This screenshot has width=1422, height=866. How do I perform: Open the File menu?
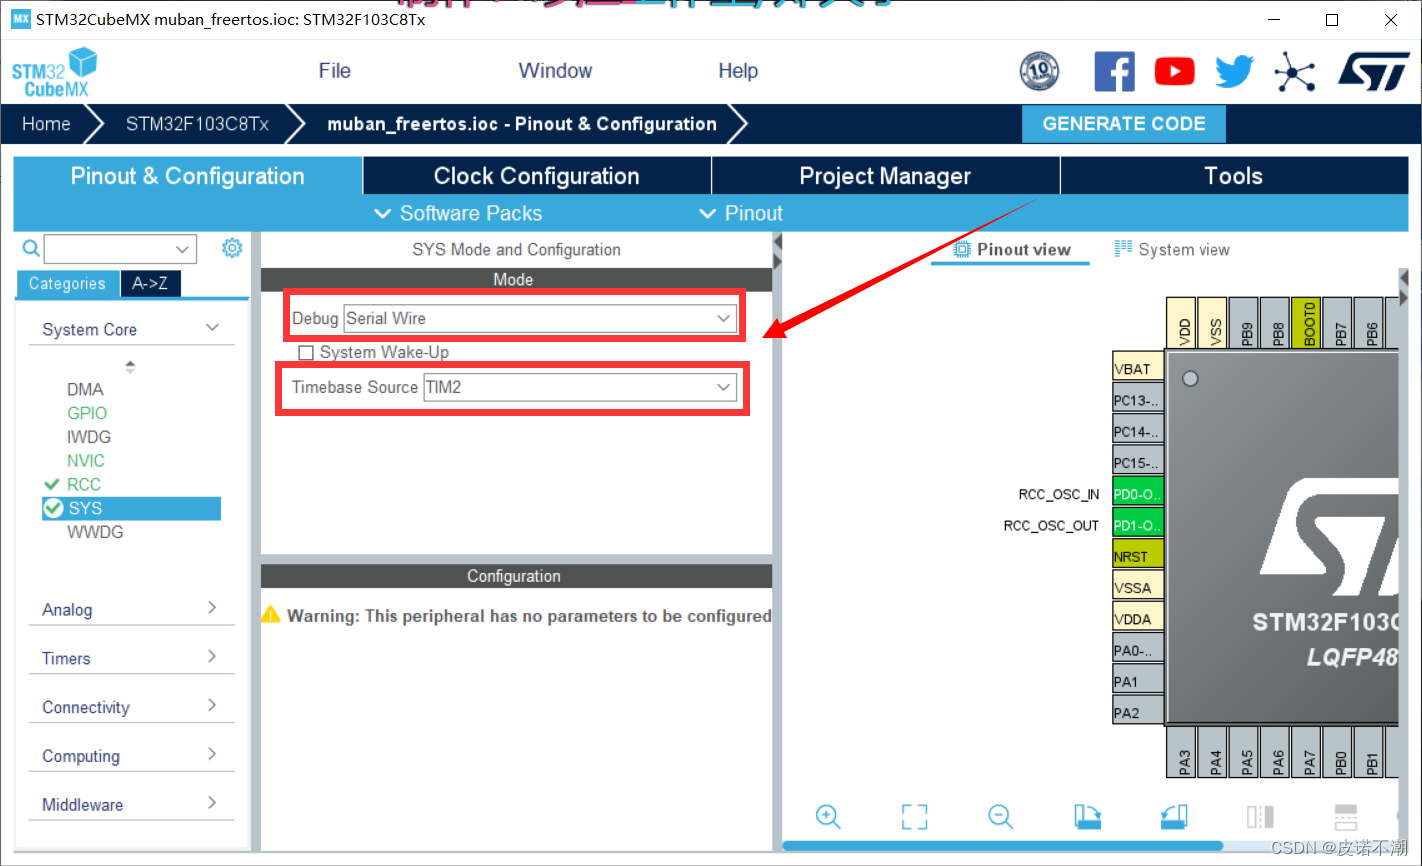[x=334, y=71]
